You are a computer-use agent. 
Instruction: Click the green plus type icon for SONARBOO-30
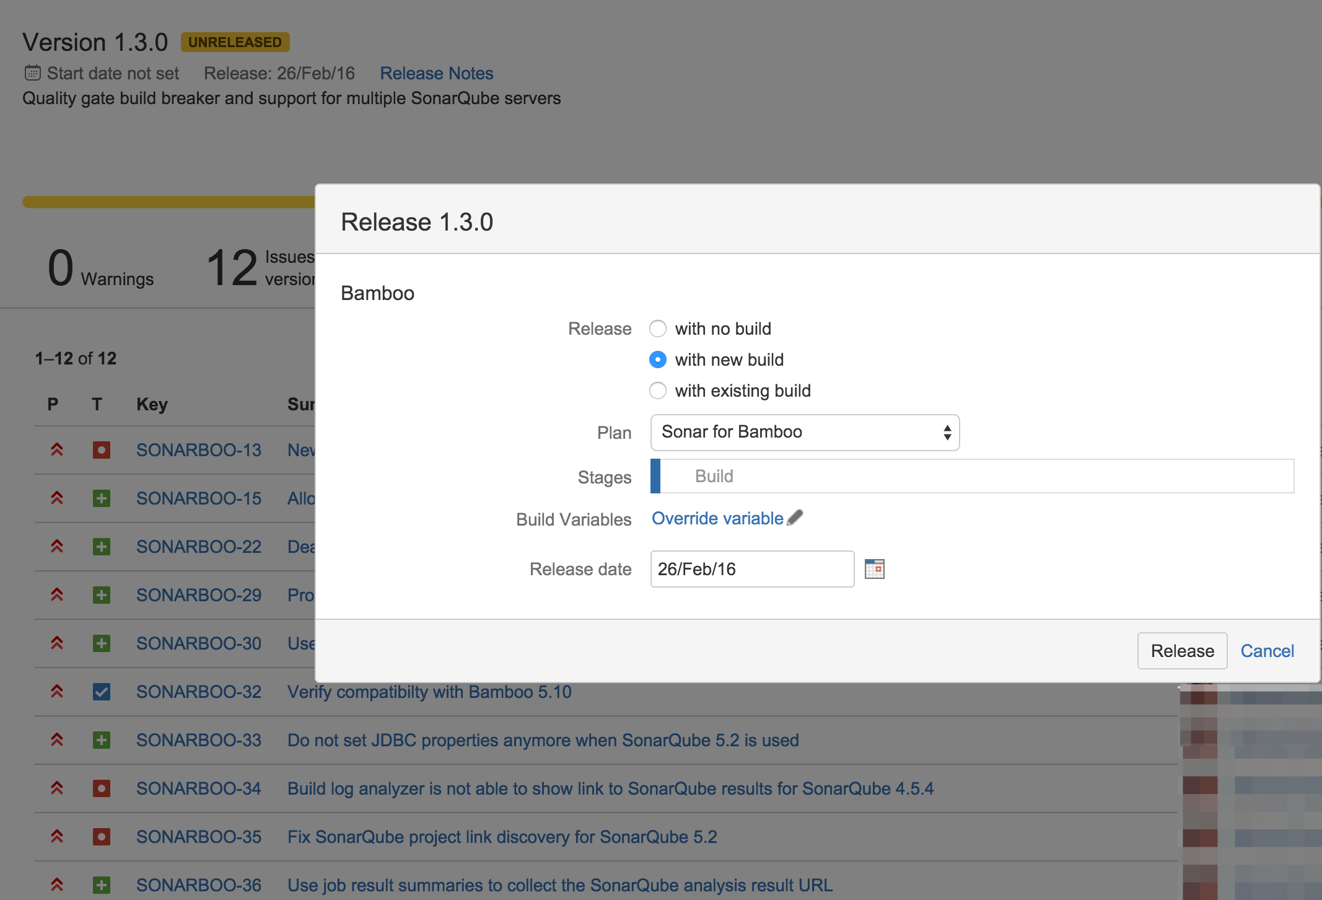tap(101, 643)
